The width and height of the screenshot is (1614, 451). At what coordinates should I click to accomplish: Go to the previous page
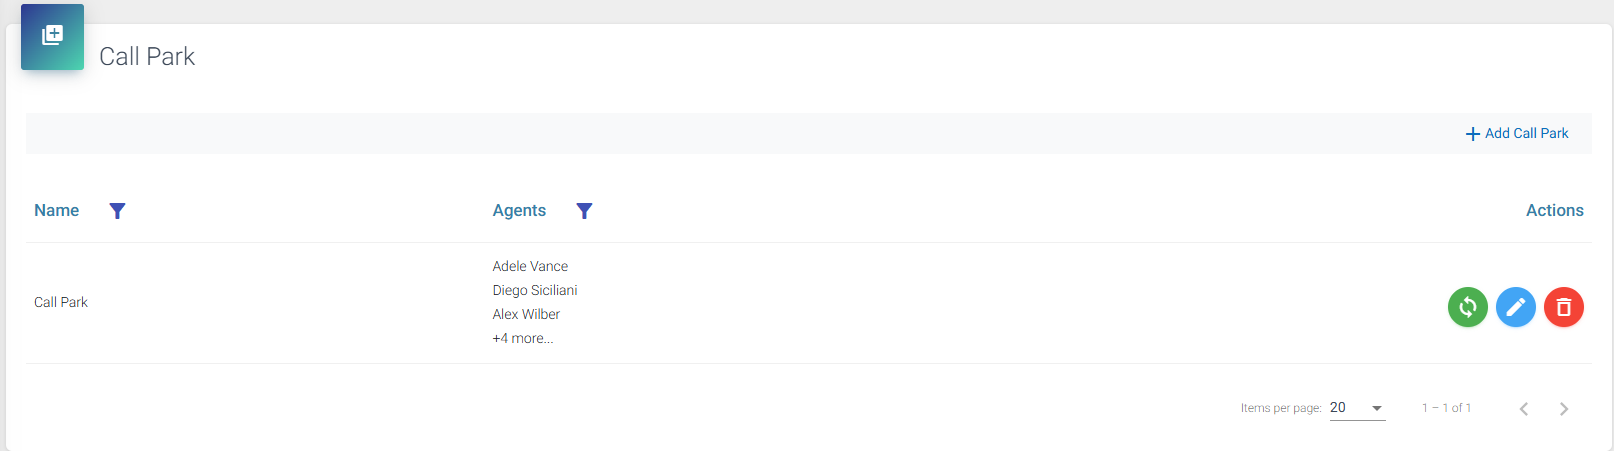pos(1524,408)
